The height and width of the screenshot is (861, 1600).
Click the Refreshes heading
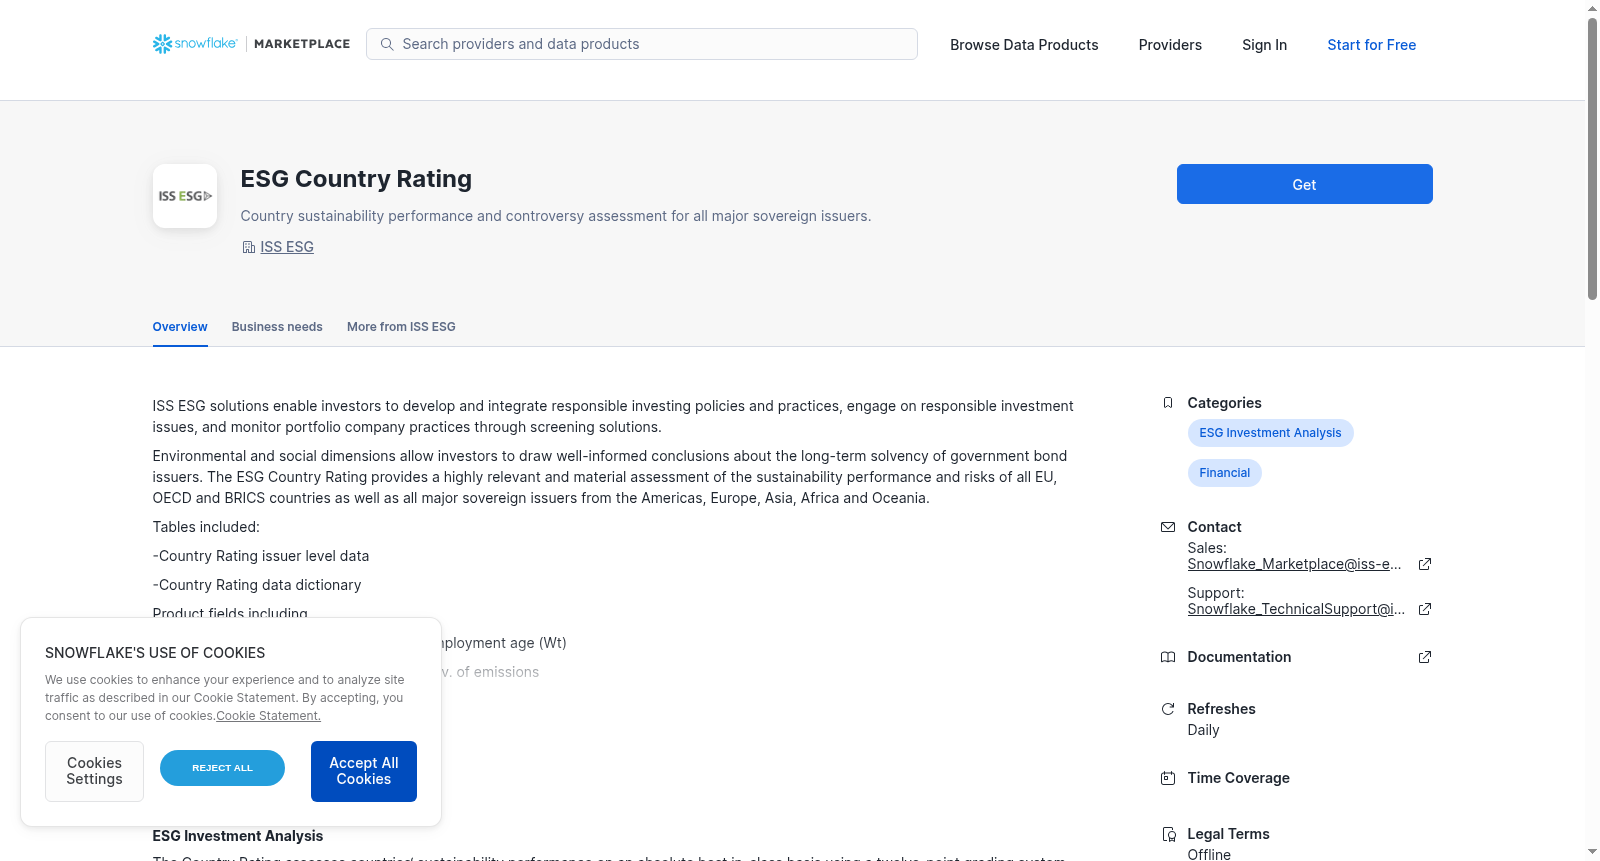coord(1221,709)
